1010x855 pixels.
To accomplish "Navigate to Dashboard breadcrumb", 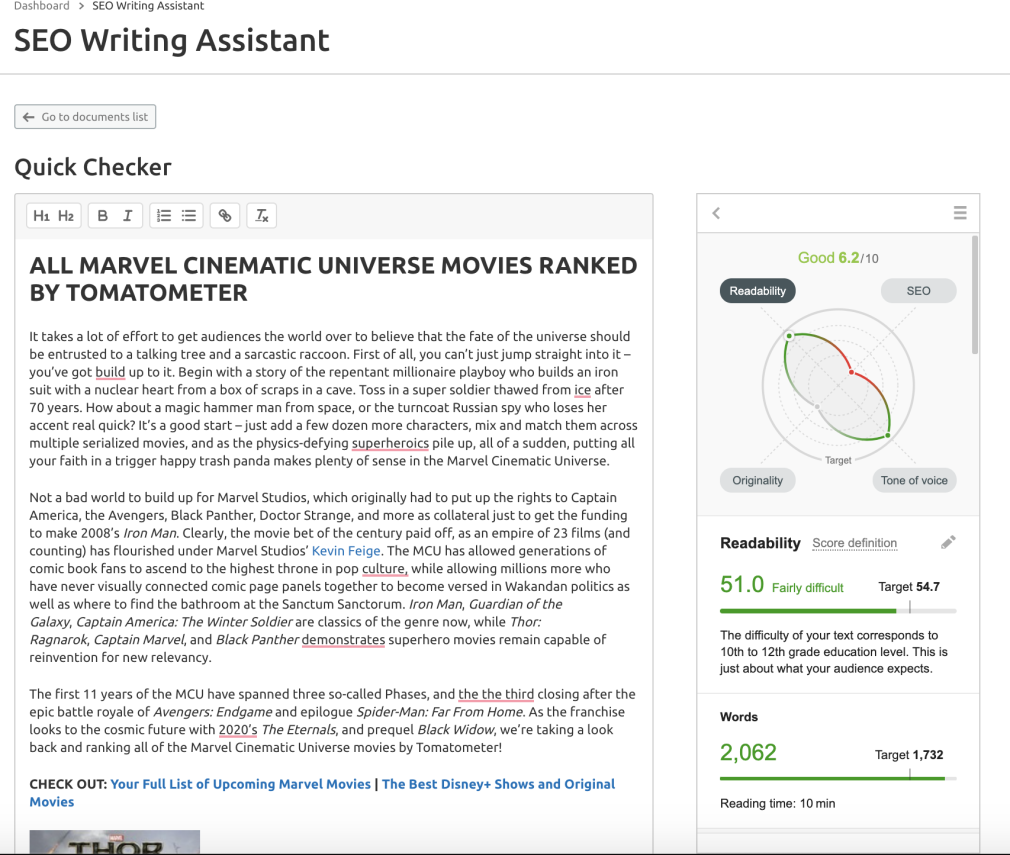I will click(x=42, y=6).
